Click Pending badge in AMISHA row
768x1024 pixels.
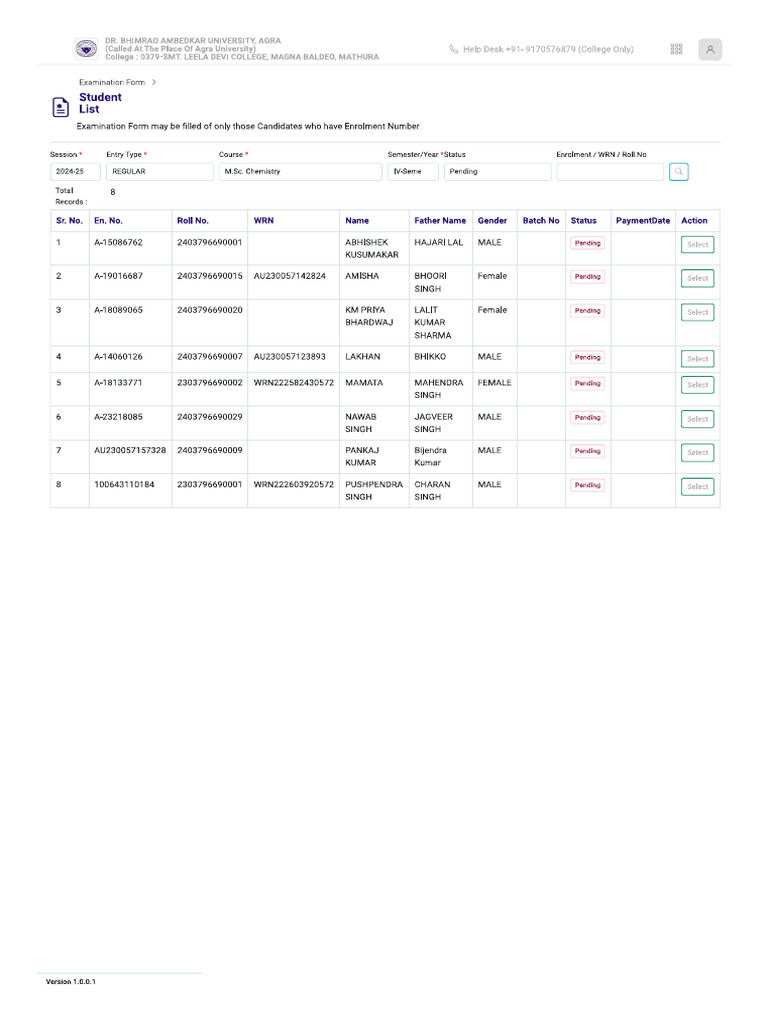(x=588, y=277)
